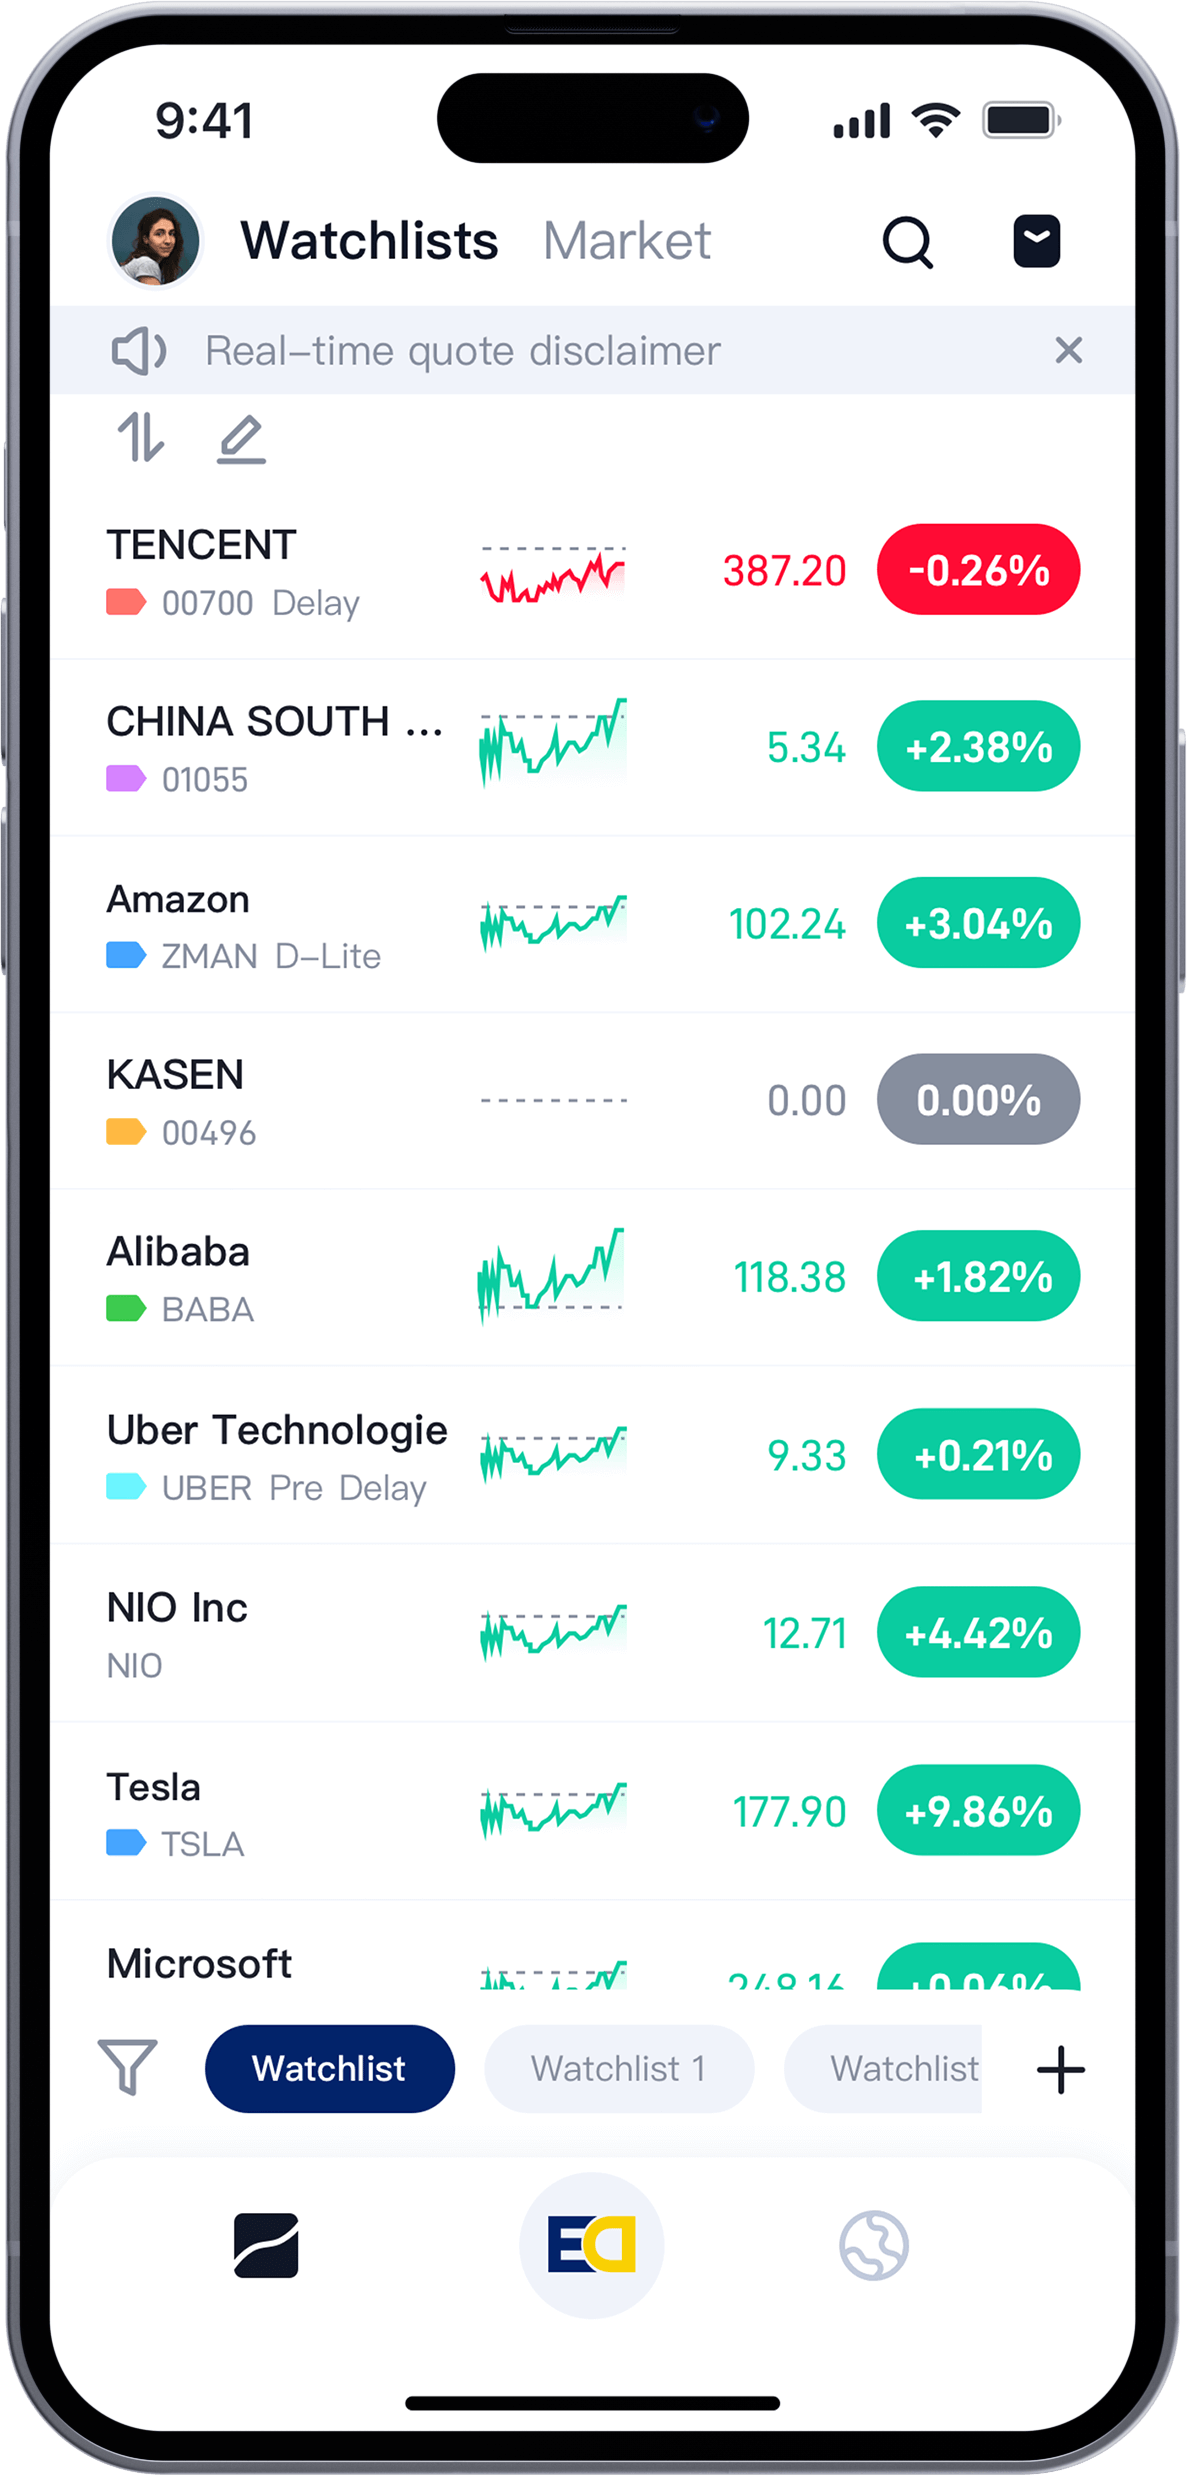
Task: Tap the sort arrows icon
Action: pyautogui.click(x=140, y=437)
